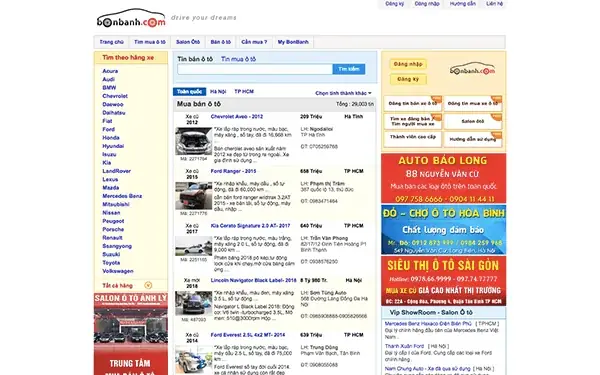Select Kia in brand list
The height and width of the screenshot is (375, 600).
click(107, 163)
